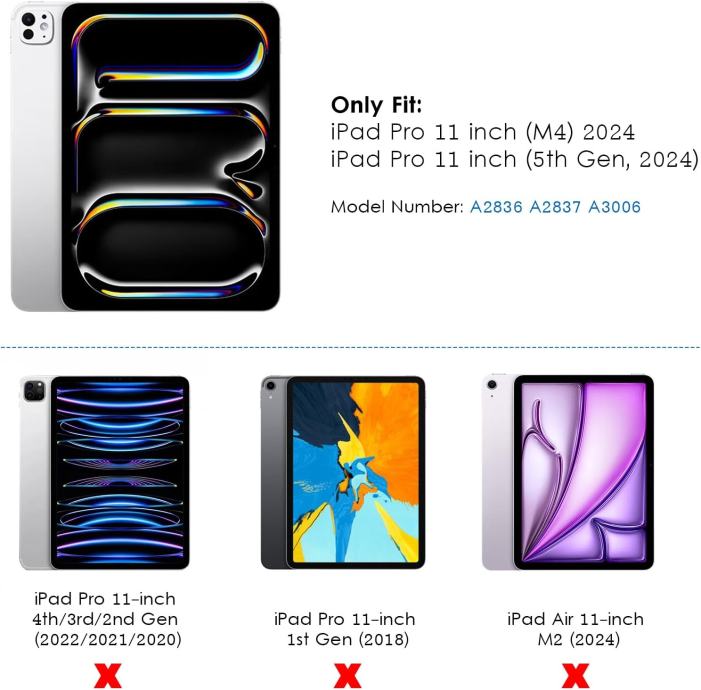Click the camera module on the silver iPad Pro M4
Viewport: 701px width, 690px height.
(36, 27)
